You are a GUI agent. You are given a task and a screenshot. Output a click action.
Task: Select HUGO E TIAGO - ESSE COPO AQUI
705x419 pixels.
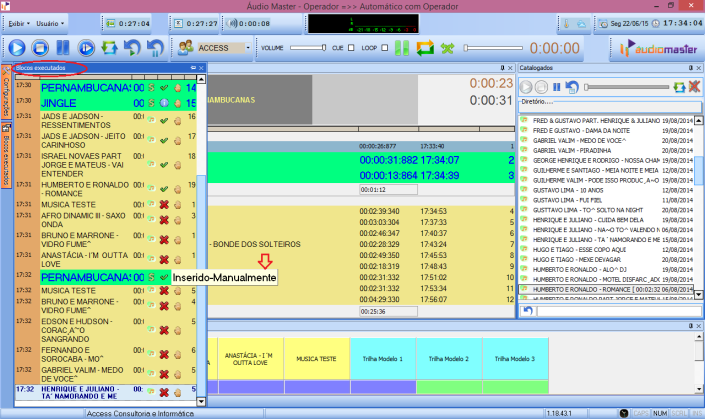pyautogui.click(x=606, y=250)
